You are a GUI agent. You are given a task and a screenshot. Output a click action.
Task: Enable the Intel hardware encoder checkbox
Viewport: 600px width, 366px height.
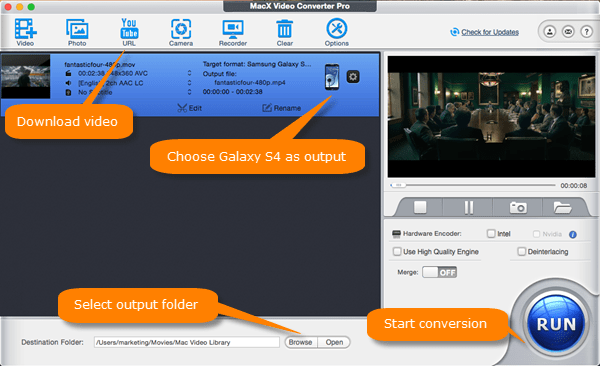pyautogui.click(x=491, y=234)
